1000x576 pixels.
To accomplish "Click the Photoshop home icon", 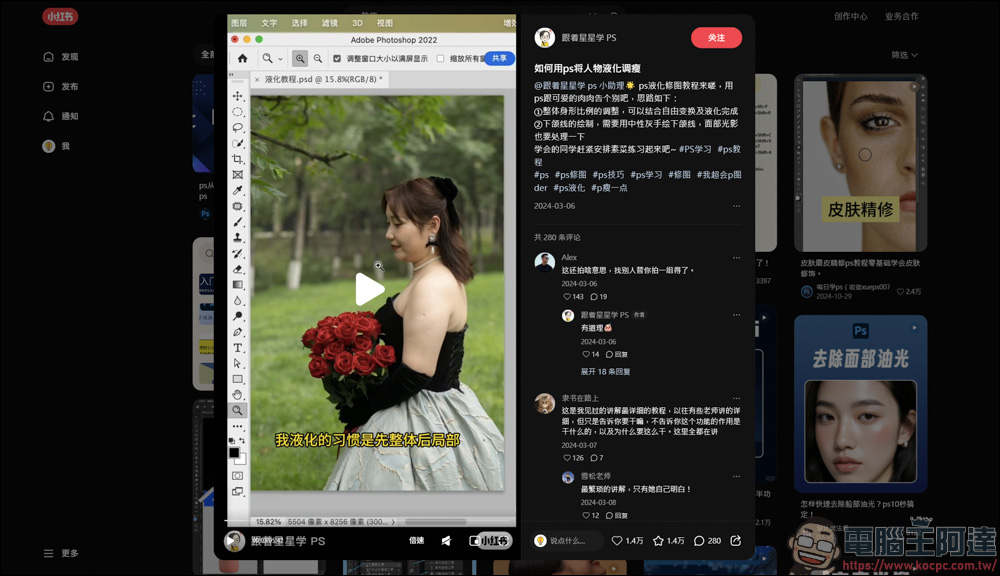I will (x=242, y=58).
